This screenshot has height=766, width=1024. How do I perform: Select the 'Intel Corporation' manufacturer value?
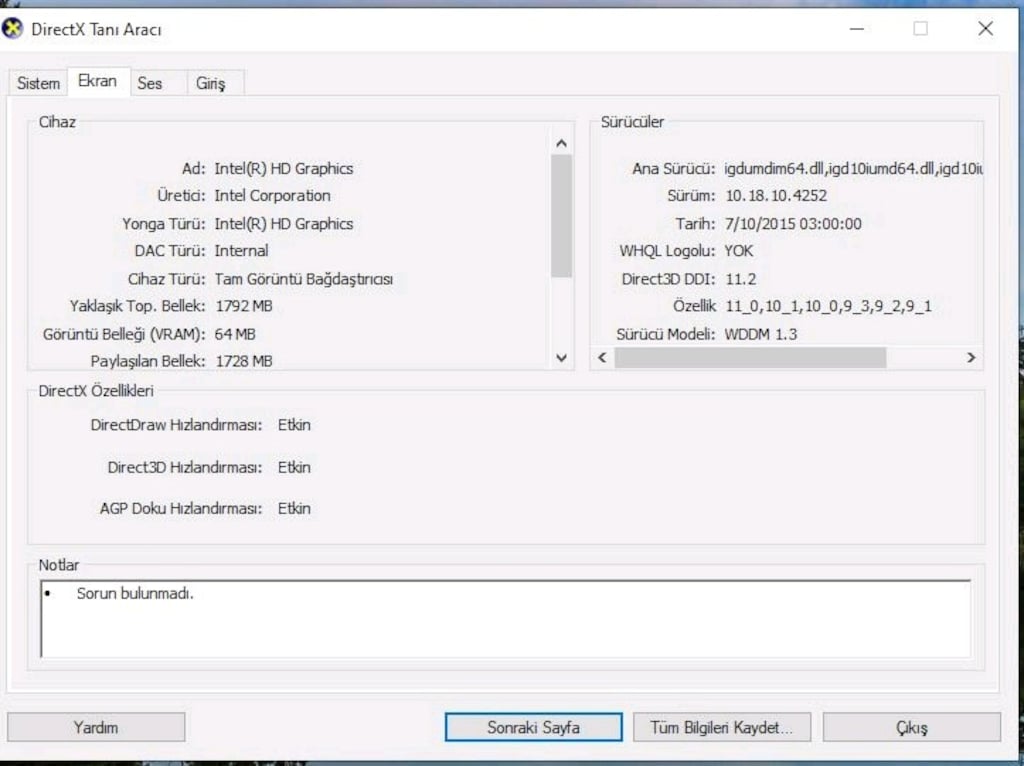[x=272, y=195]
